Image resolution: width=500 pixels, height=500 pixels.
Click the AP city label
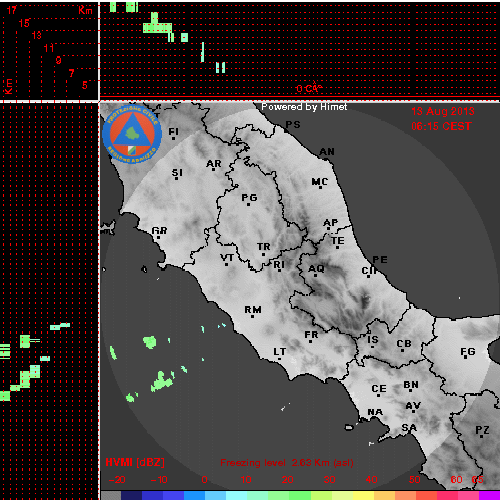[x=331, y=223]
